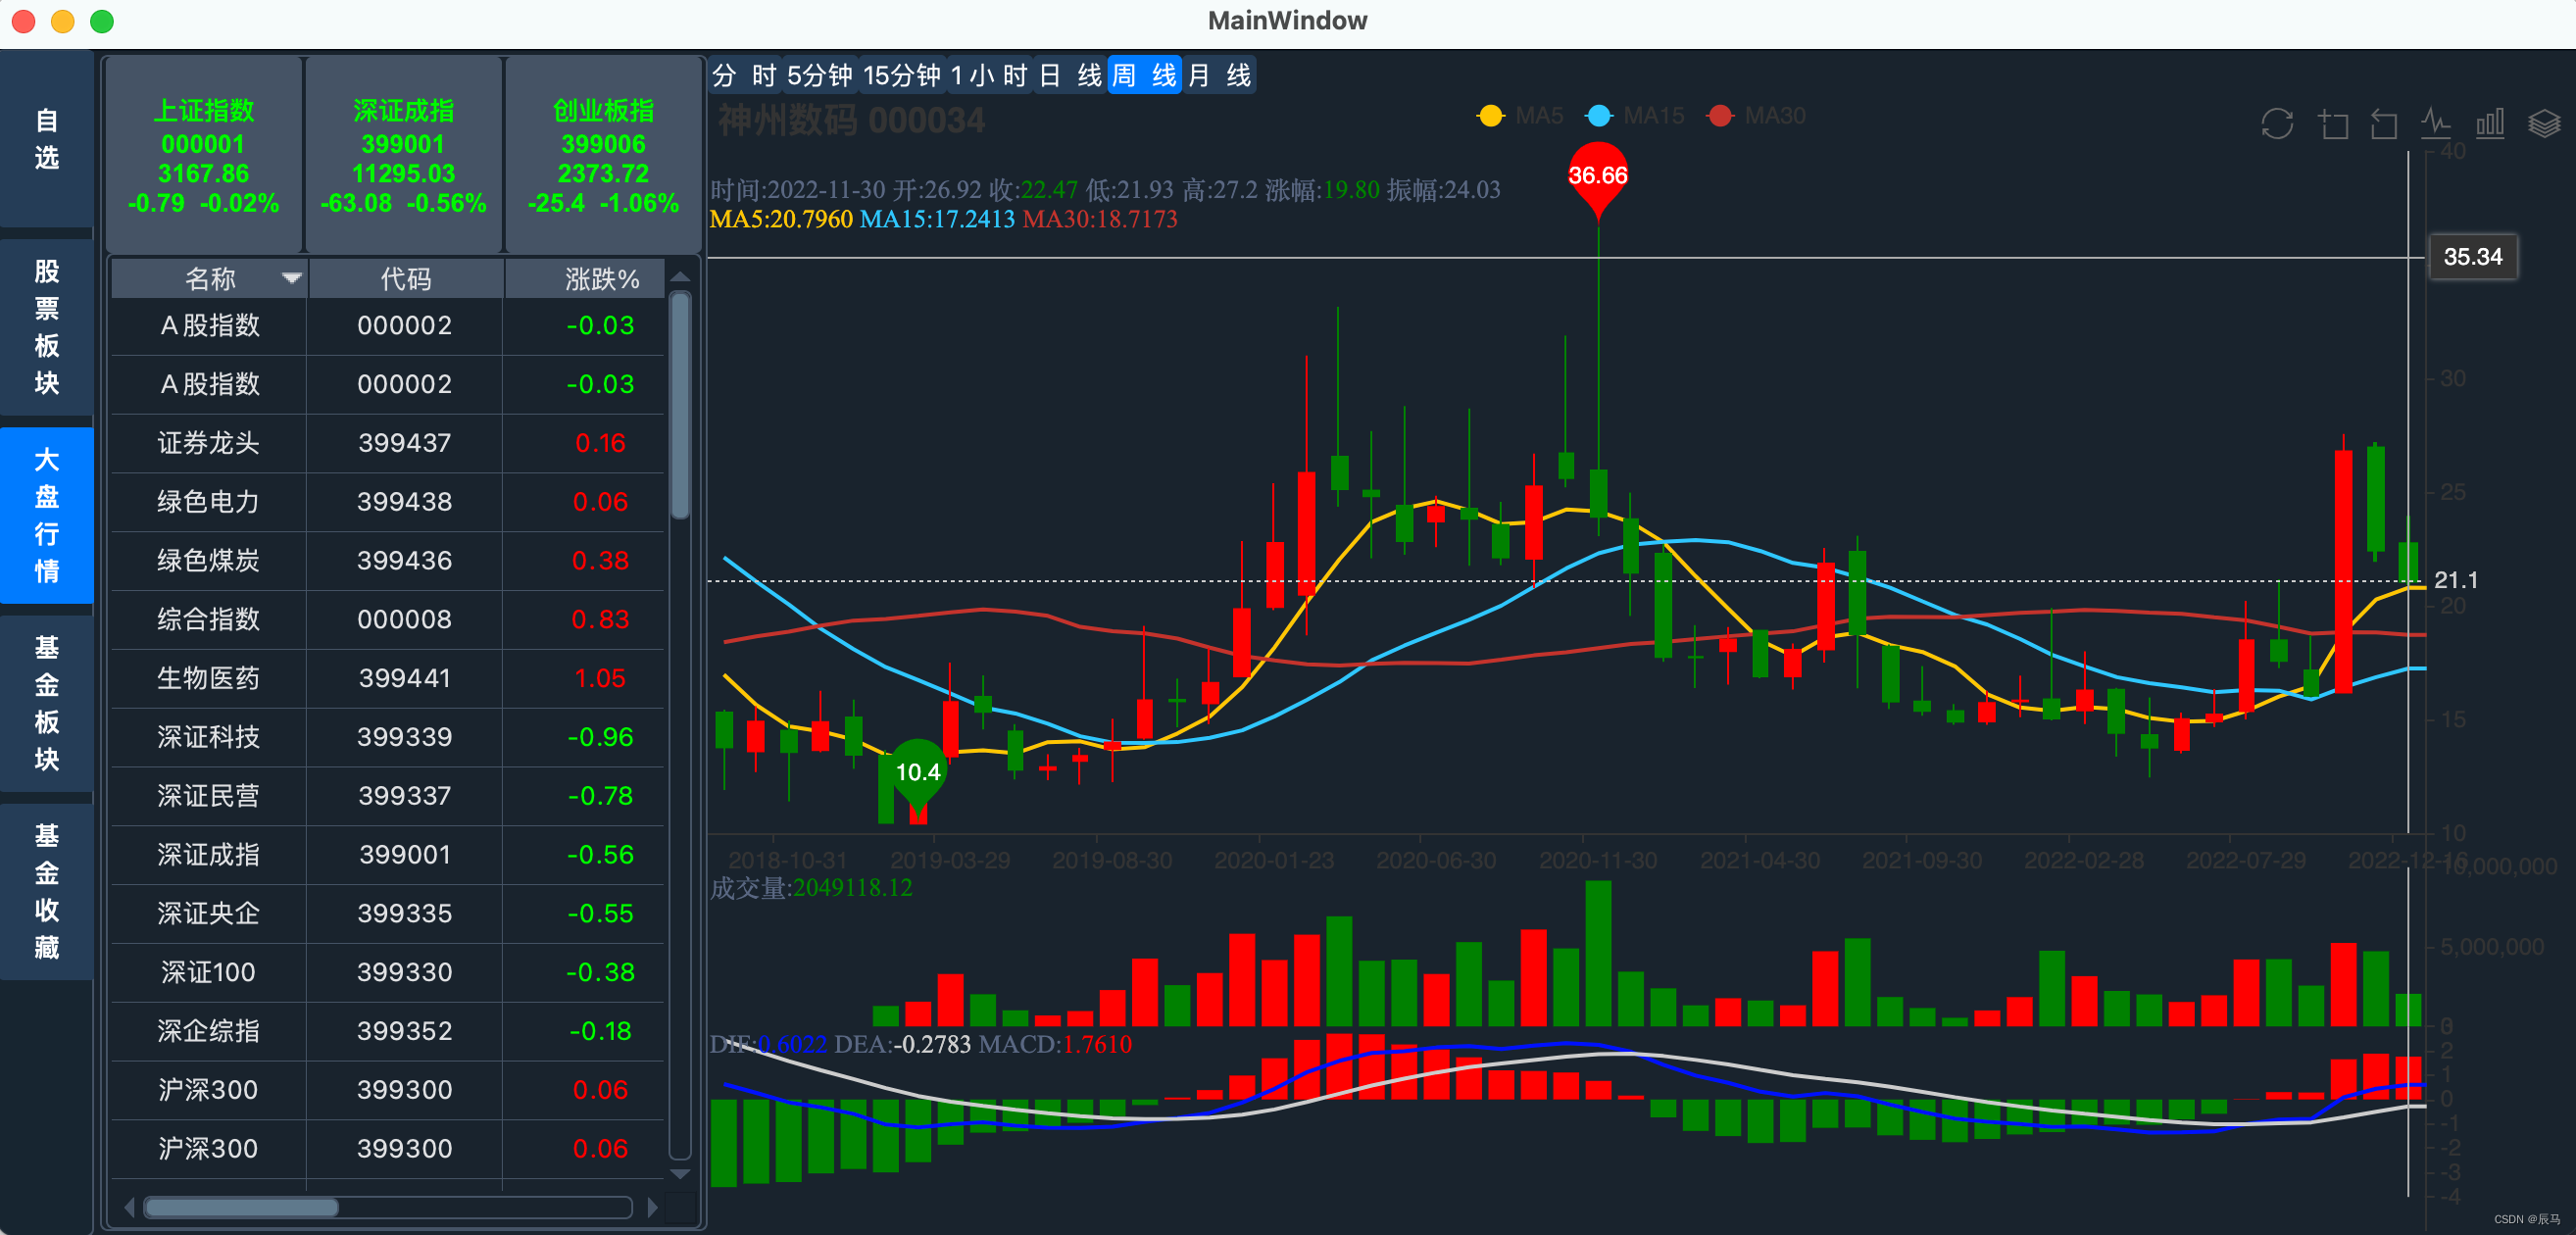The image size is (2576, 1235).
Task: Select the 分时 timeframe tab
Action: [744, 75]
